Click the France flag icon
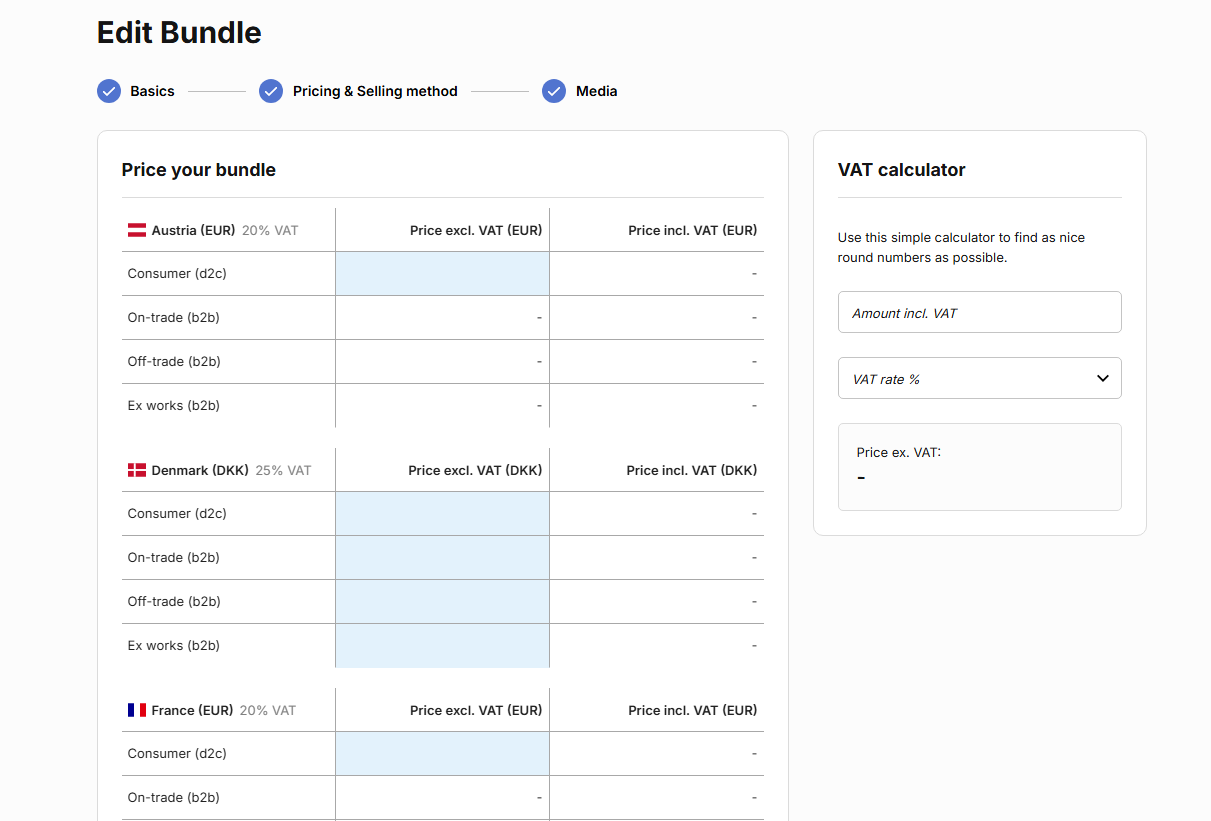The height and width of the screenshot is (821, 1211). 137,710
